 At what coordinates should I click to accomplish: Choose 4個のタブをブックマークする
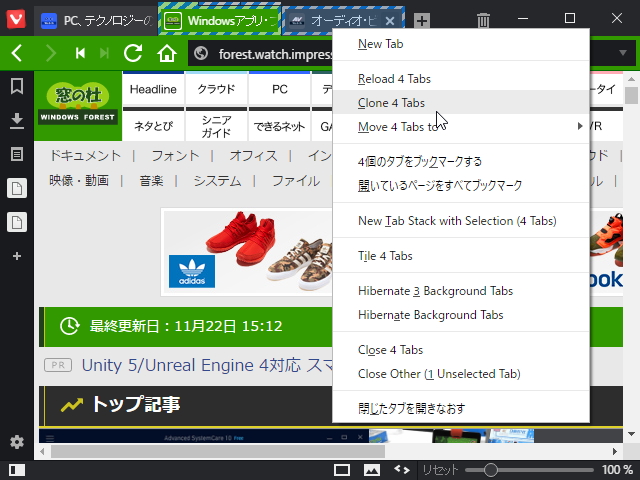[461, 162]
